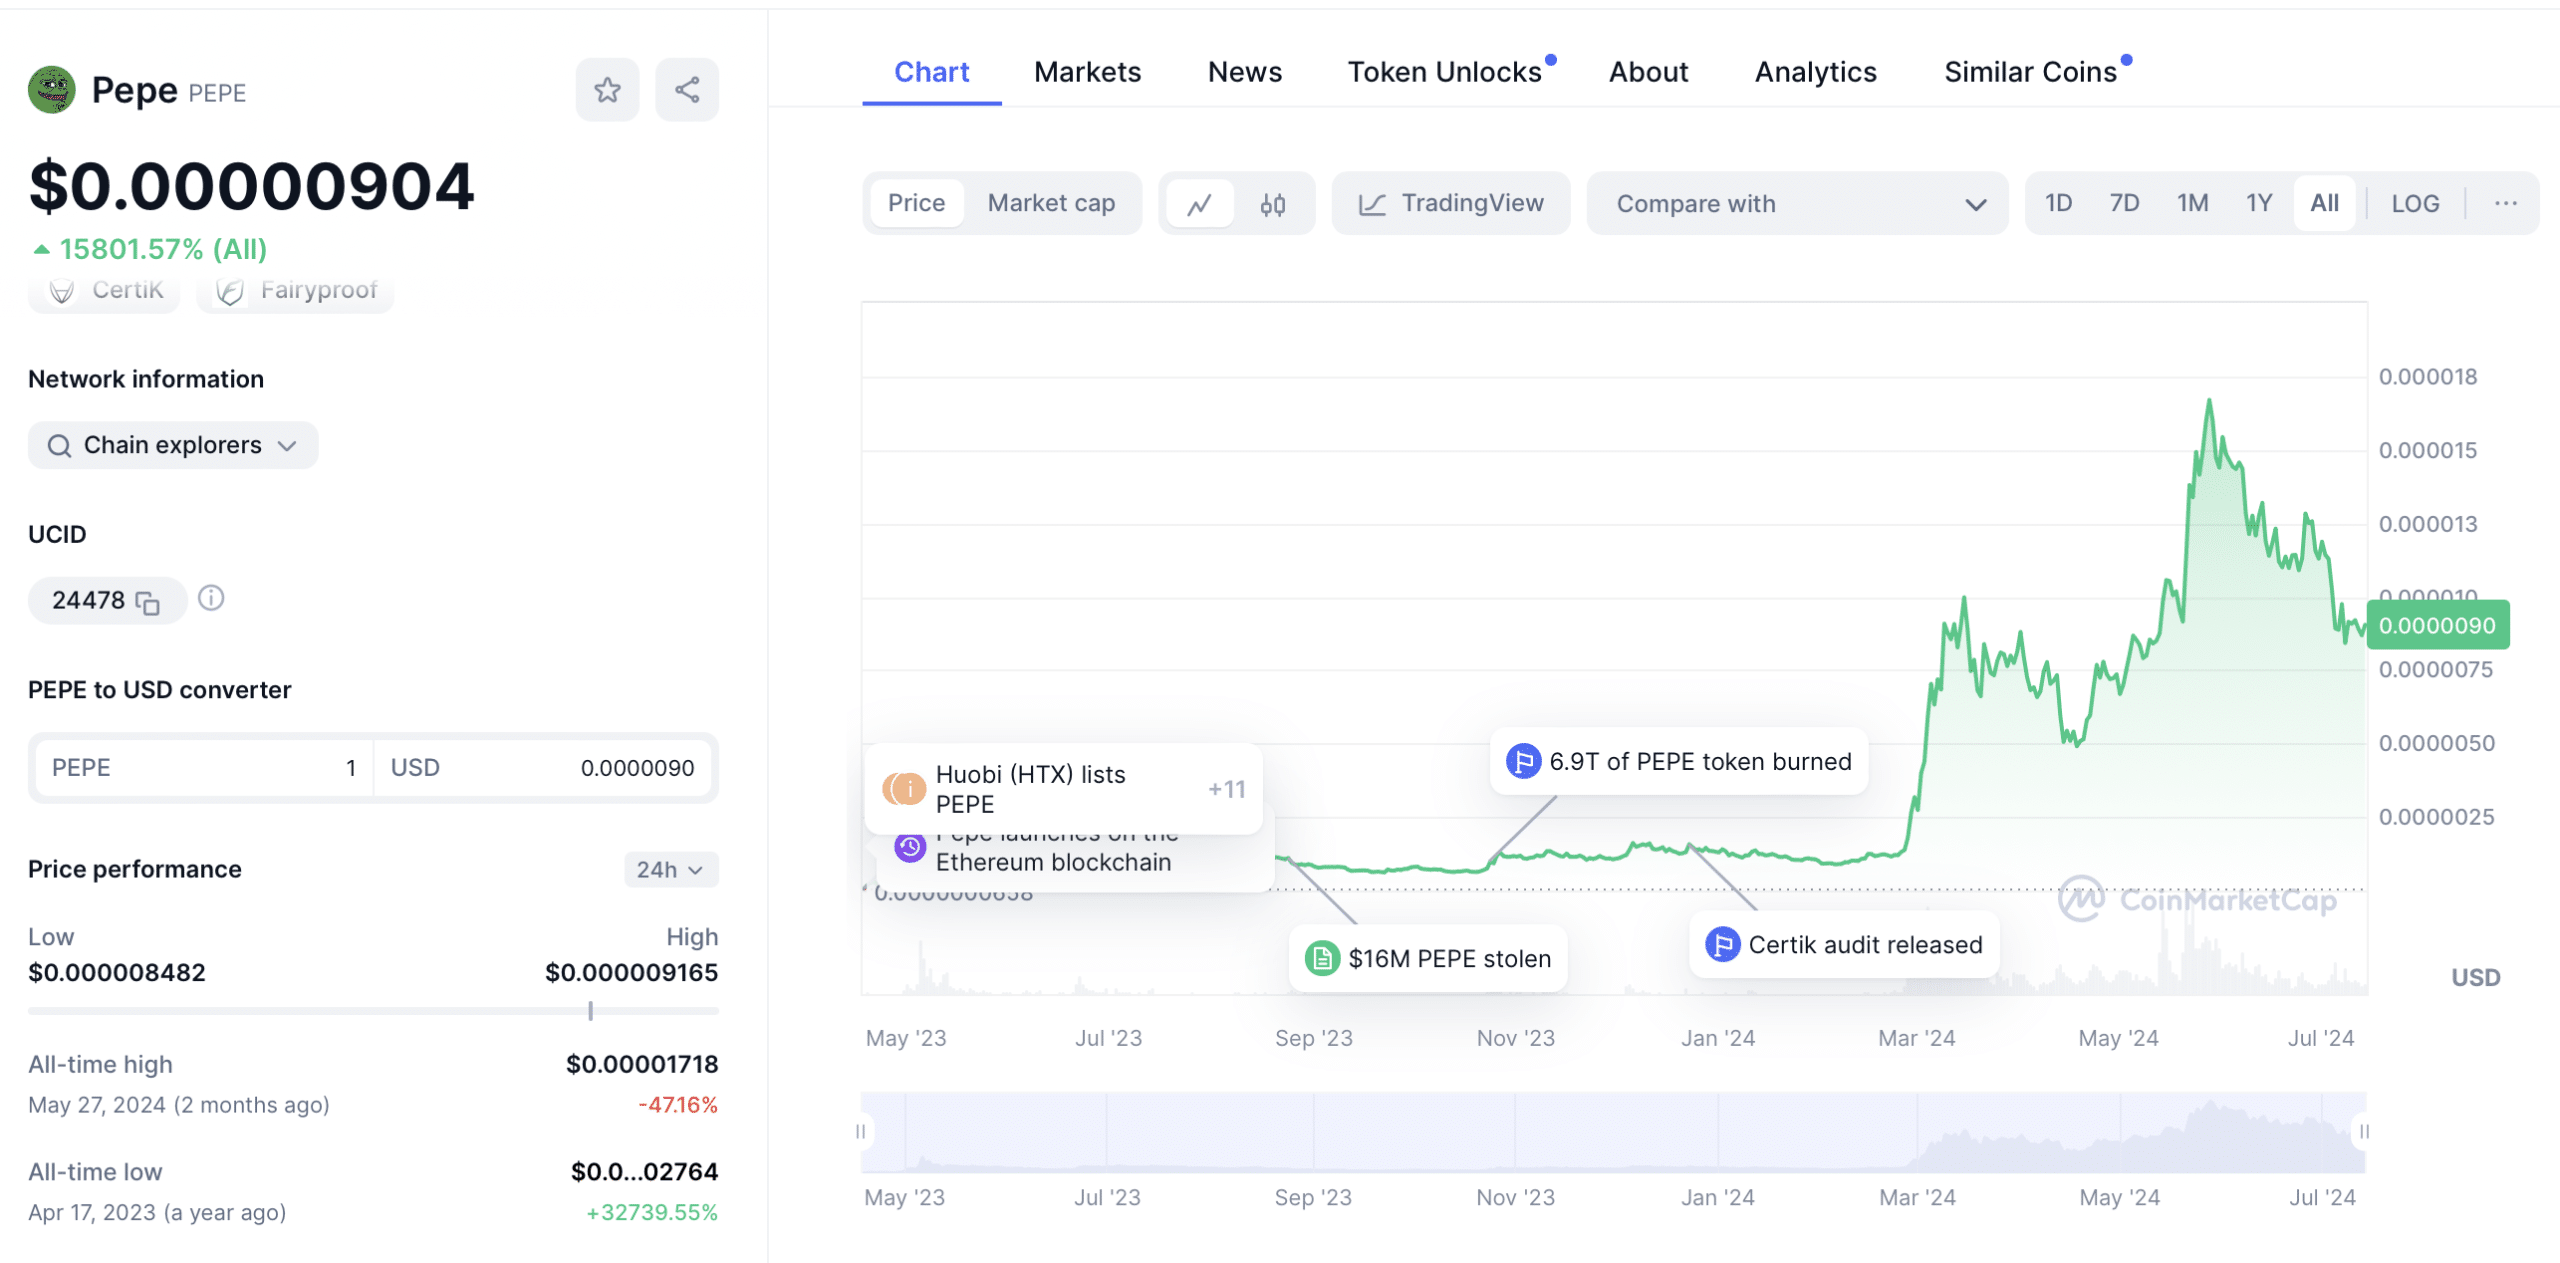Click the 24h Low value $0.000008482
This screenshot has height=1263, width=2560.
[117, 972]
